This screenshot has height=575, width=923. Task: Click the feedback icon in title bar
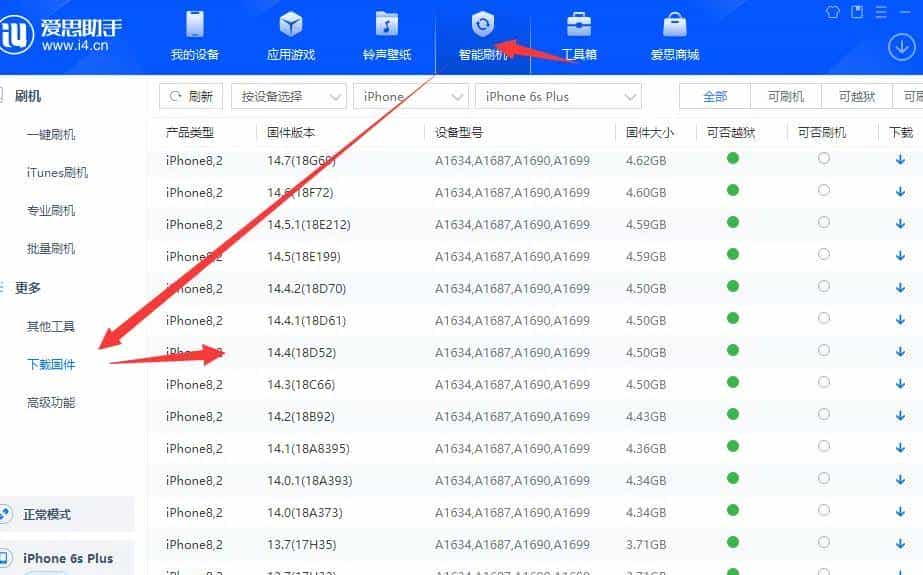857,12
